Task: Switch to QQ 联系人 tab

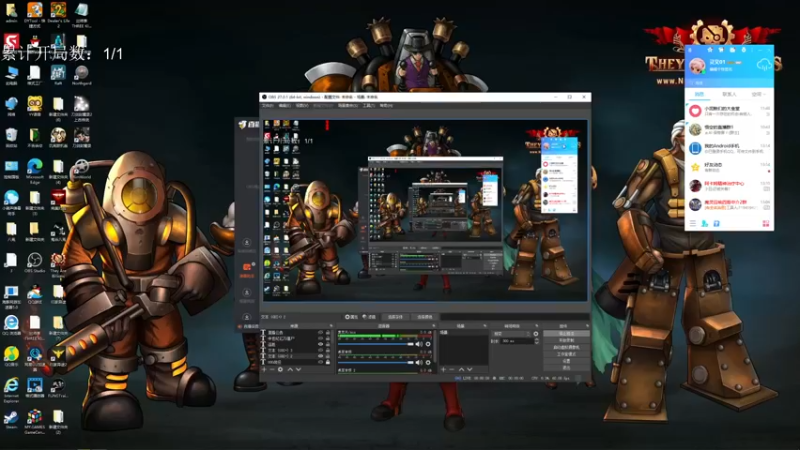Action: (x=729, y=94)
